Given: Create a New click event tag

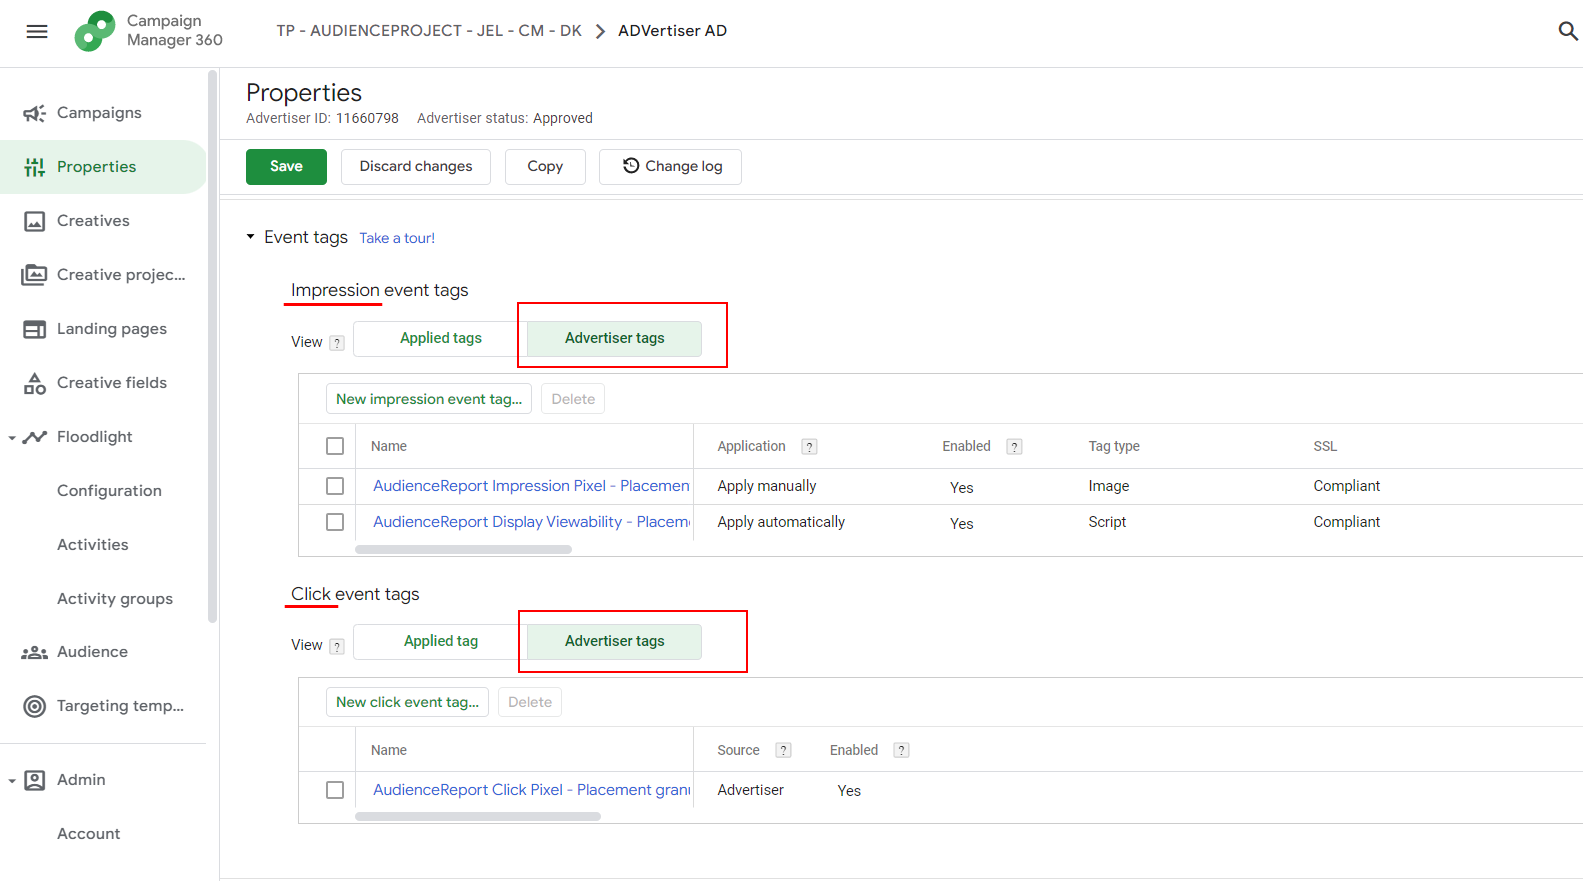Looking at the screenshot, I should 407,702.
